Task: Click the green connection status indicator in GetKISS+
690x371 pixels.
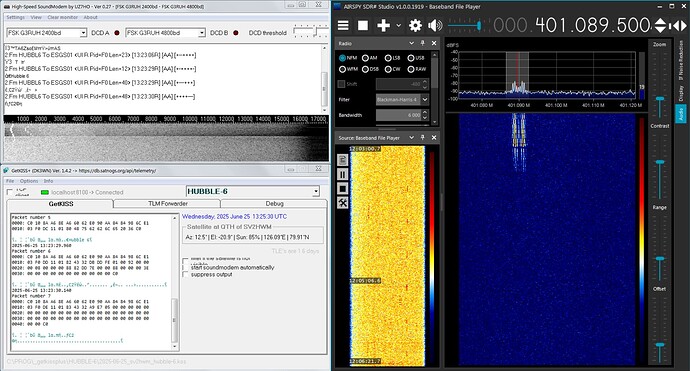Action: (x=44, y=192)
